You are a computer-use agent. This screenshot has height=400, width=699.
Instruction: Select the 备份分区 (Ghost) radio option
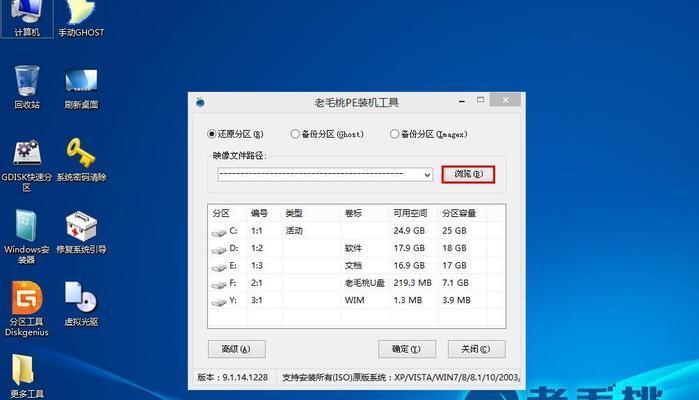point(327,134)
